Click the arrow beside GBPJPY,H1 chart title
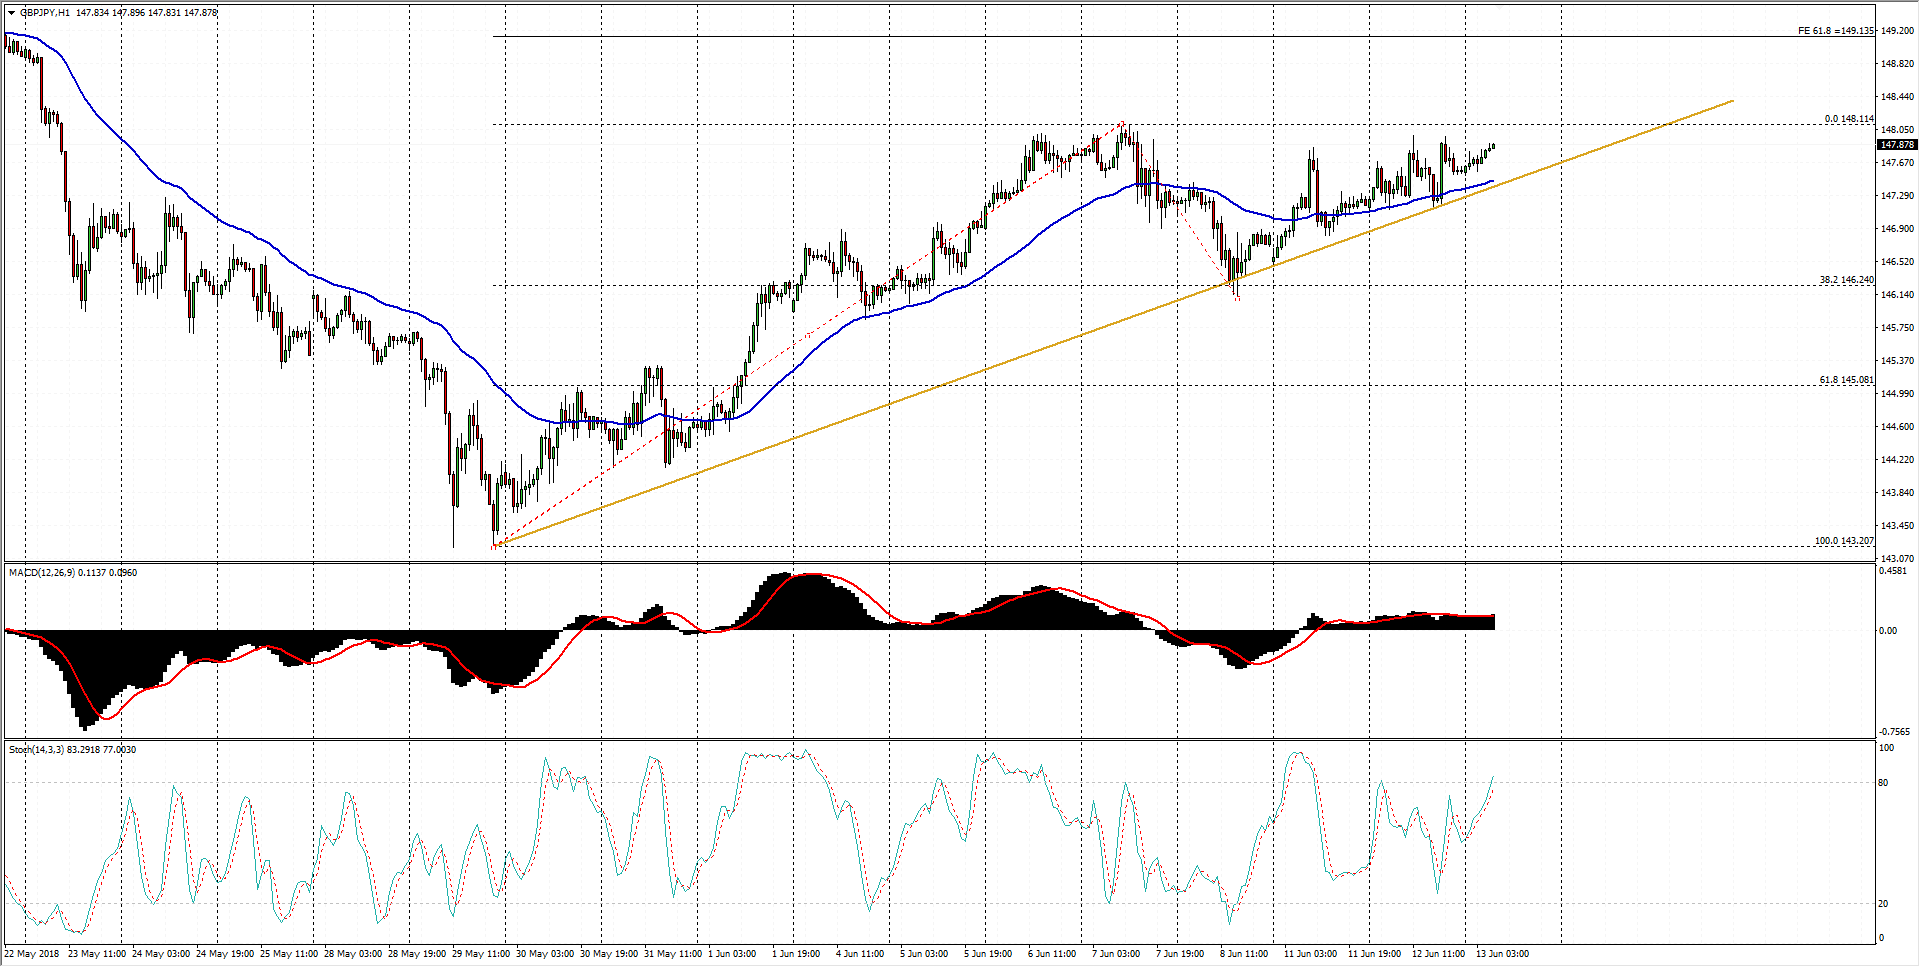The width and height of the screenshot is (1920, 967). coord(11,13)
